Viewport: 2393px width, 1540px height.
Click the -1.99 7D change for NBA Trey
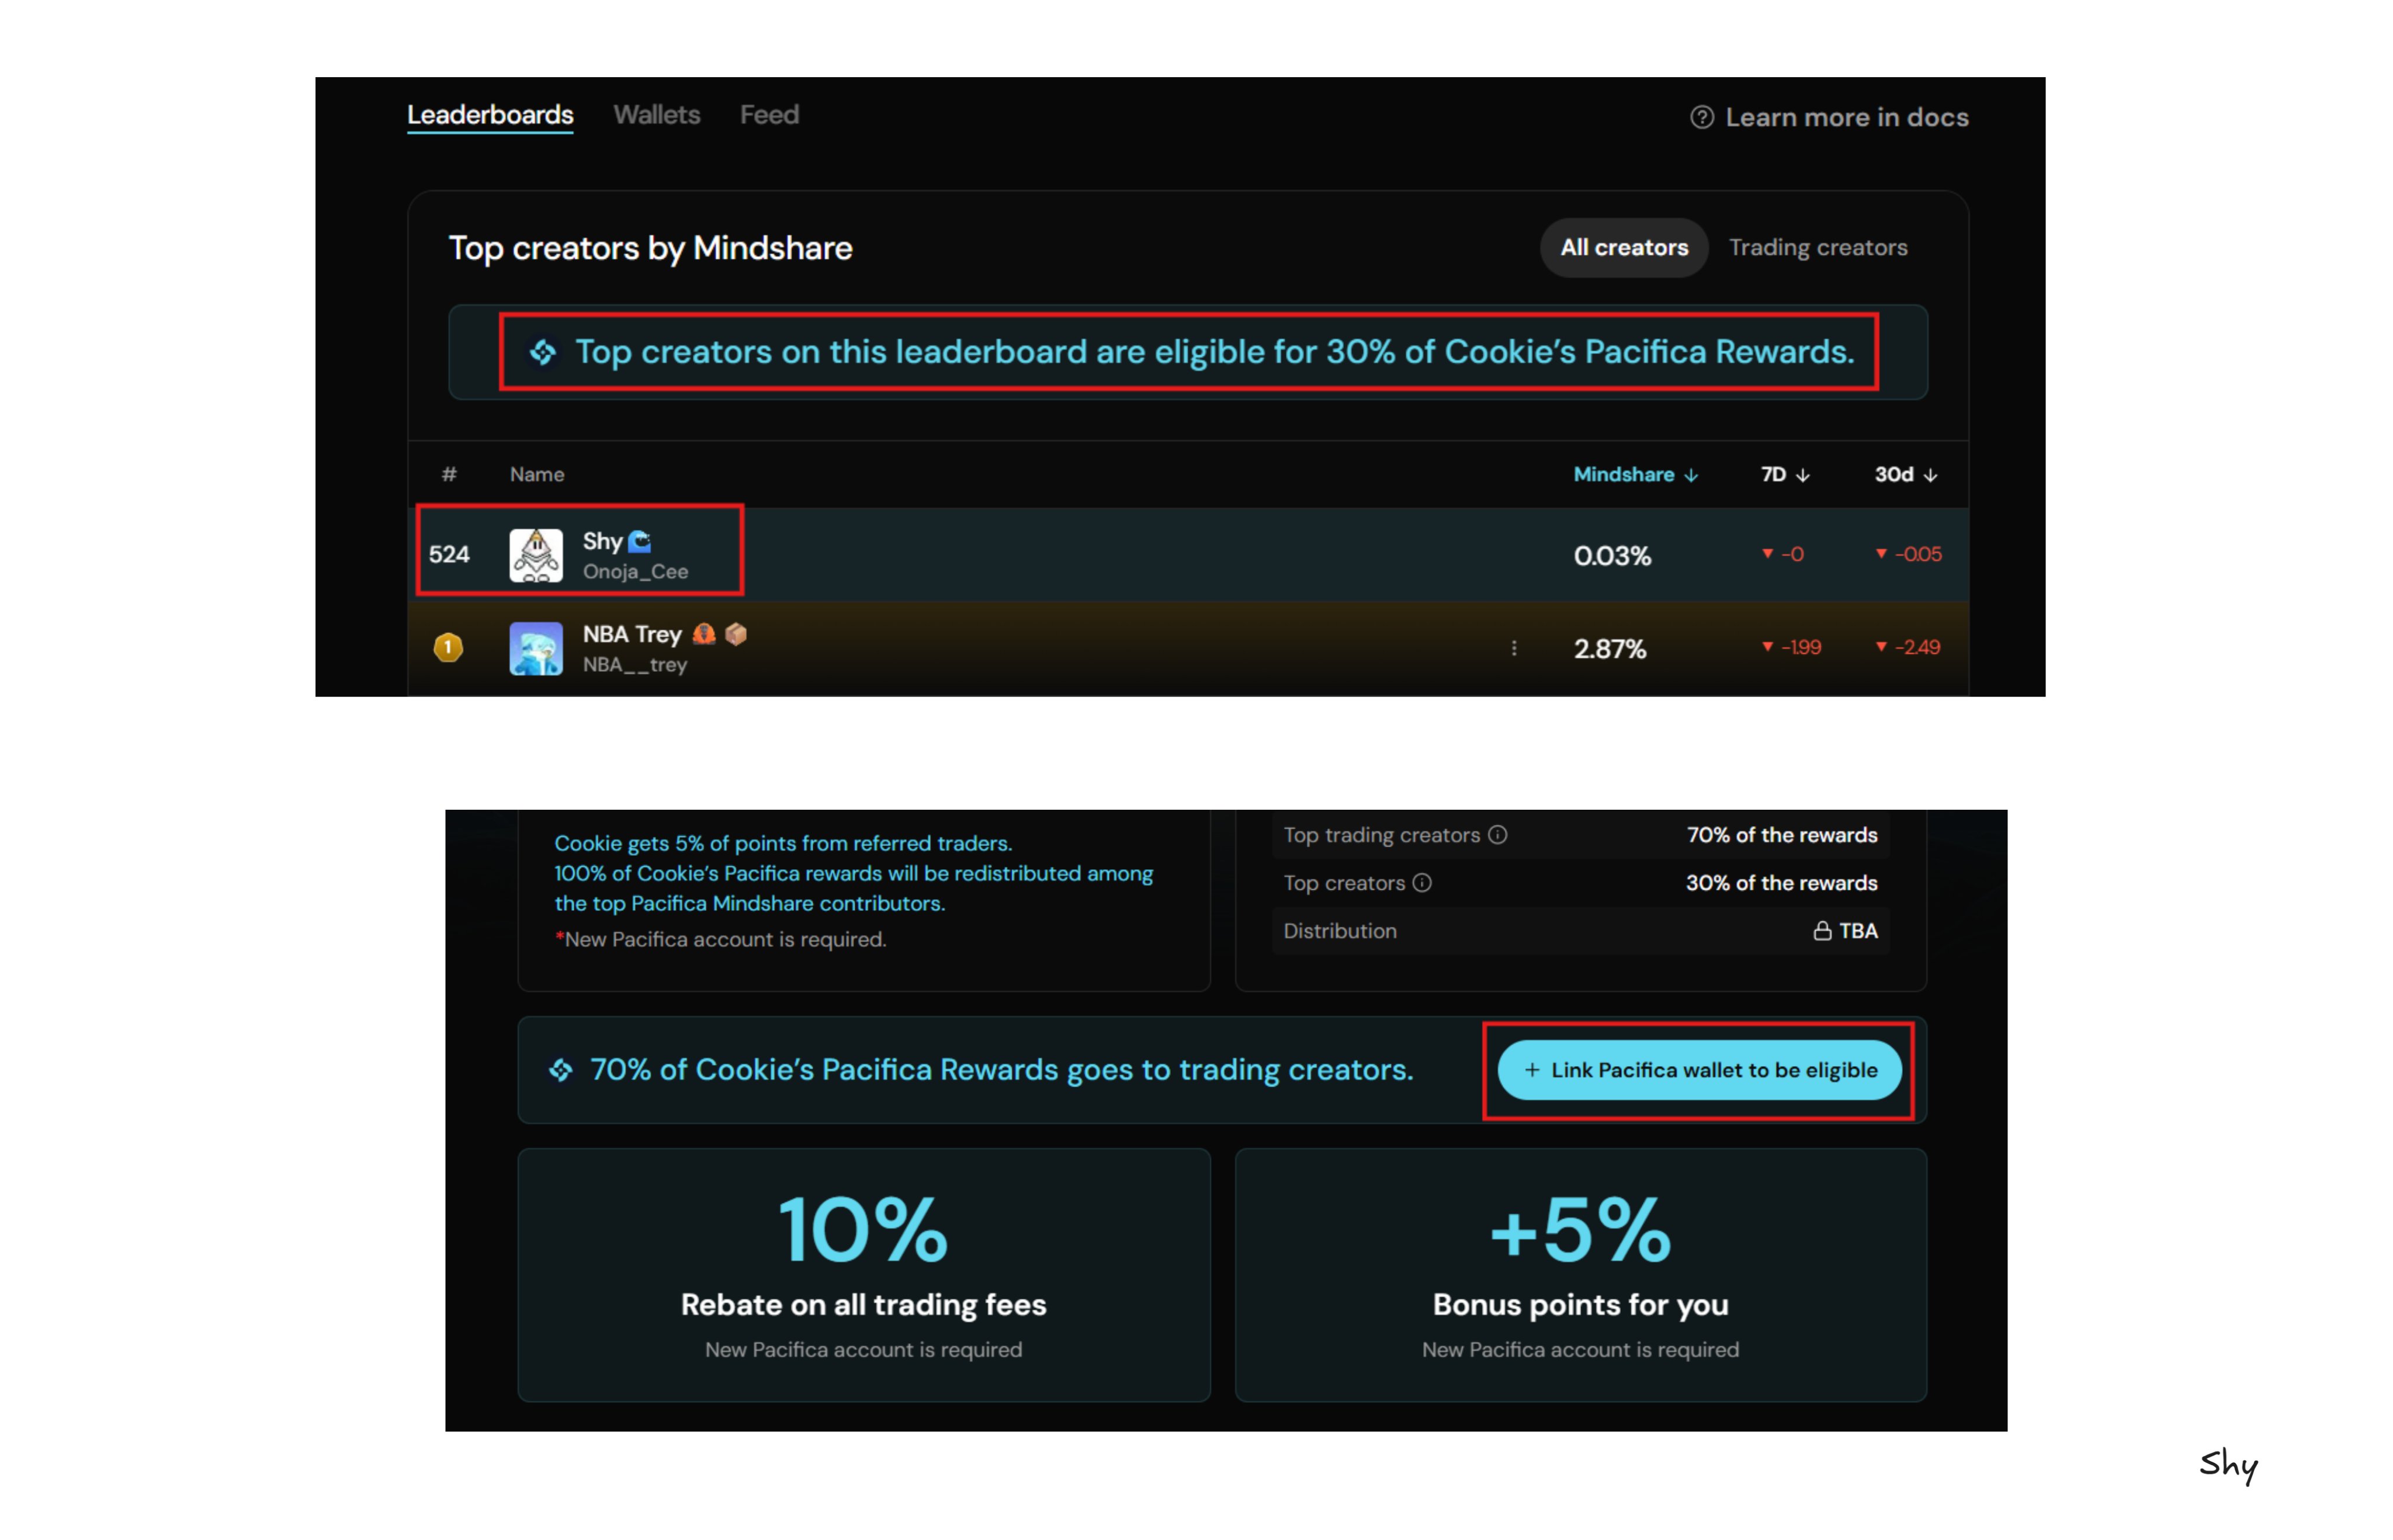(x=1792, y=647)
